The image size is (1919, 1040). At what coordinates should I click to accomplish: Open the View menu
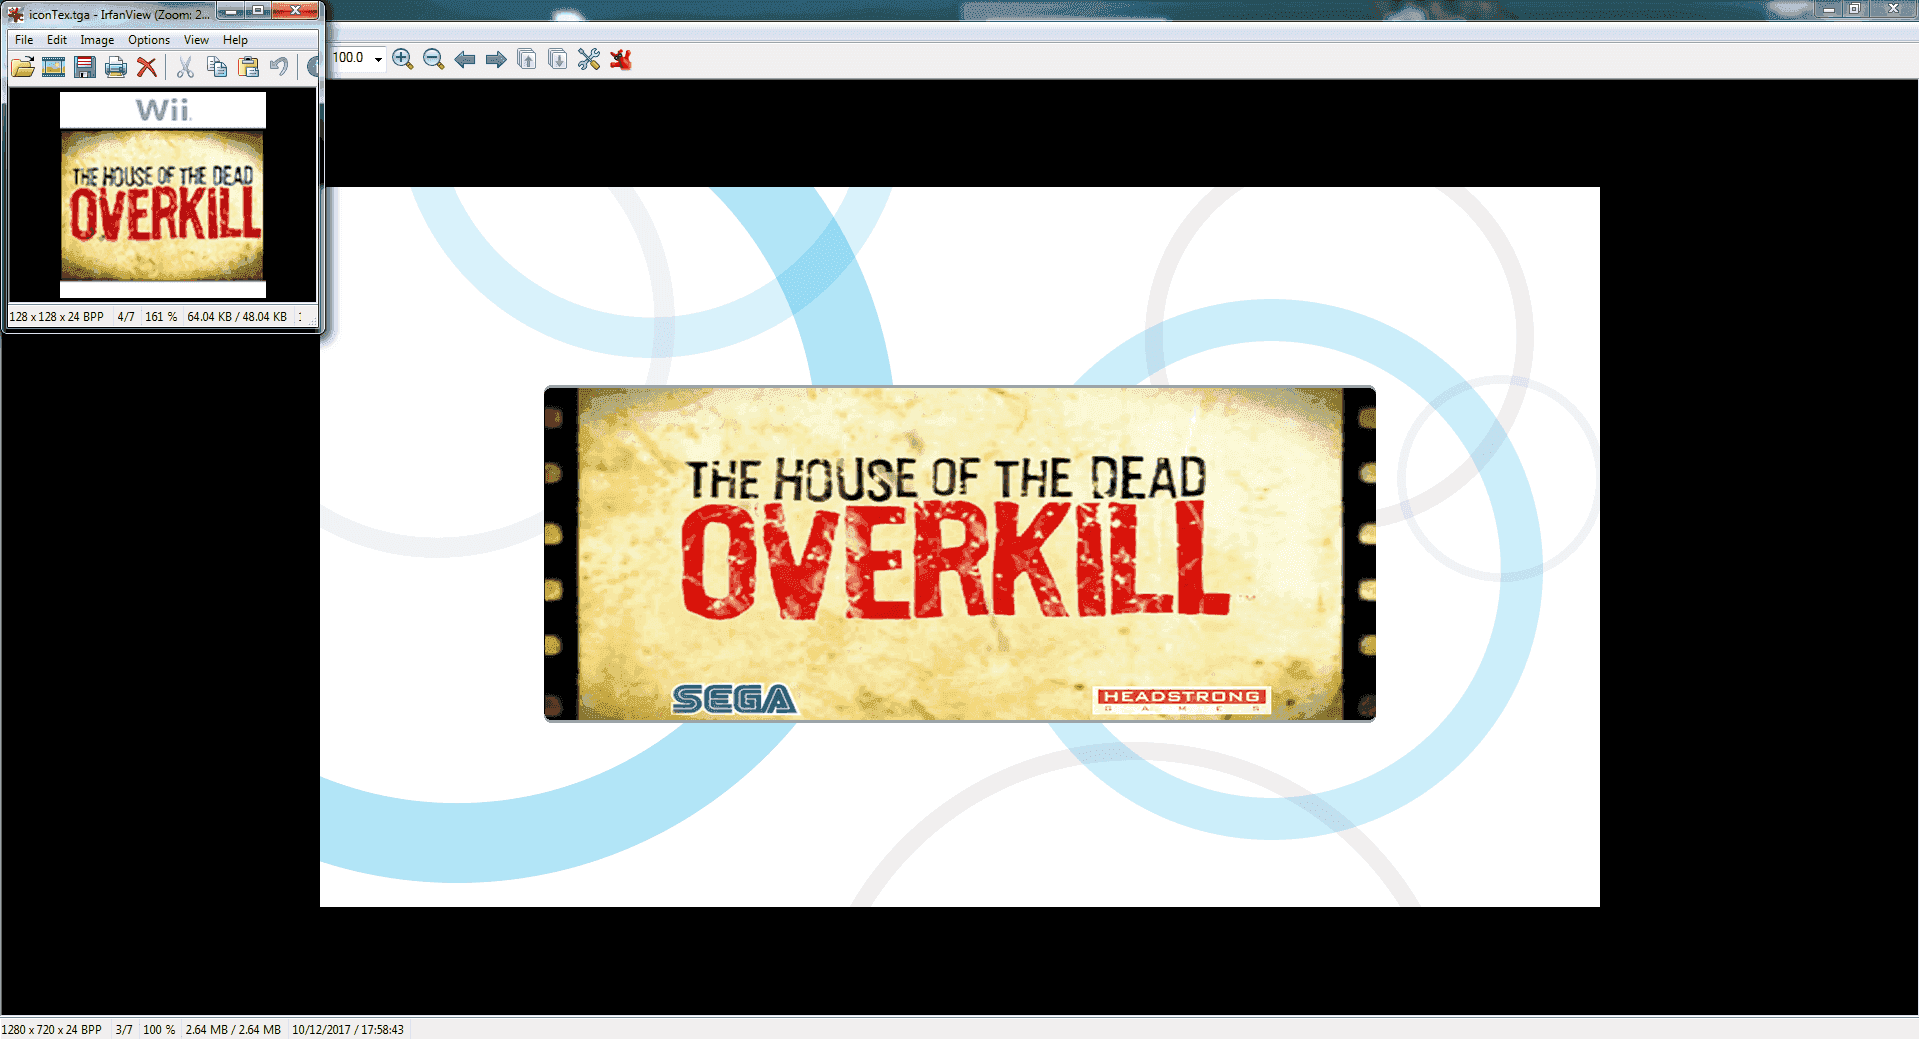tap(196, 40)
